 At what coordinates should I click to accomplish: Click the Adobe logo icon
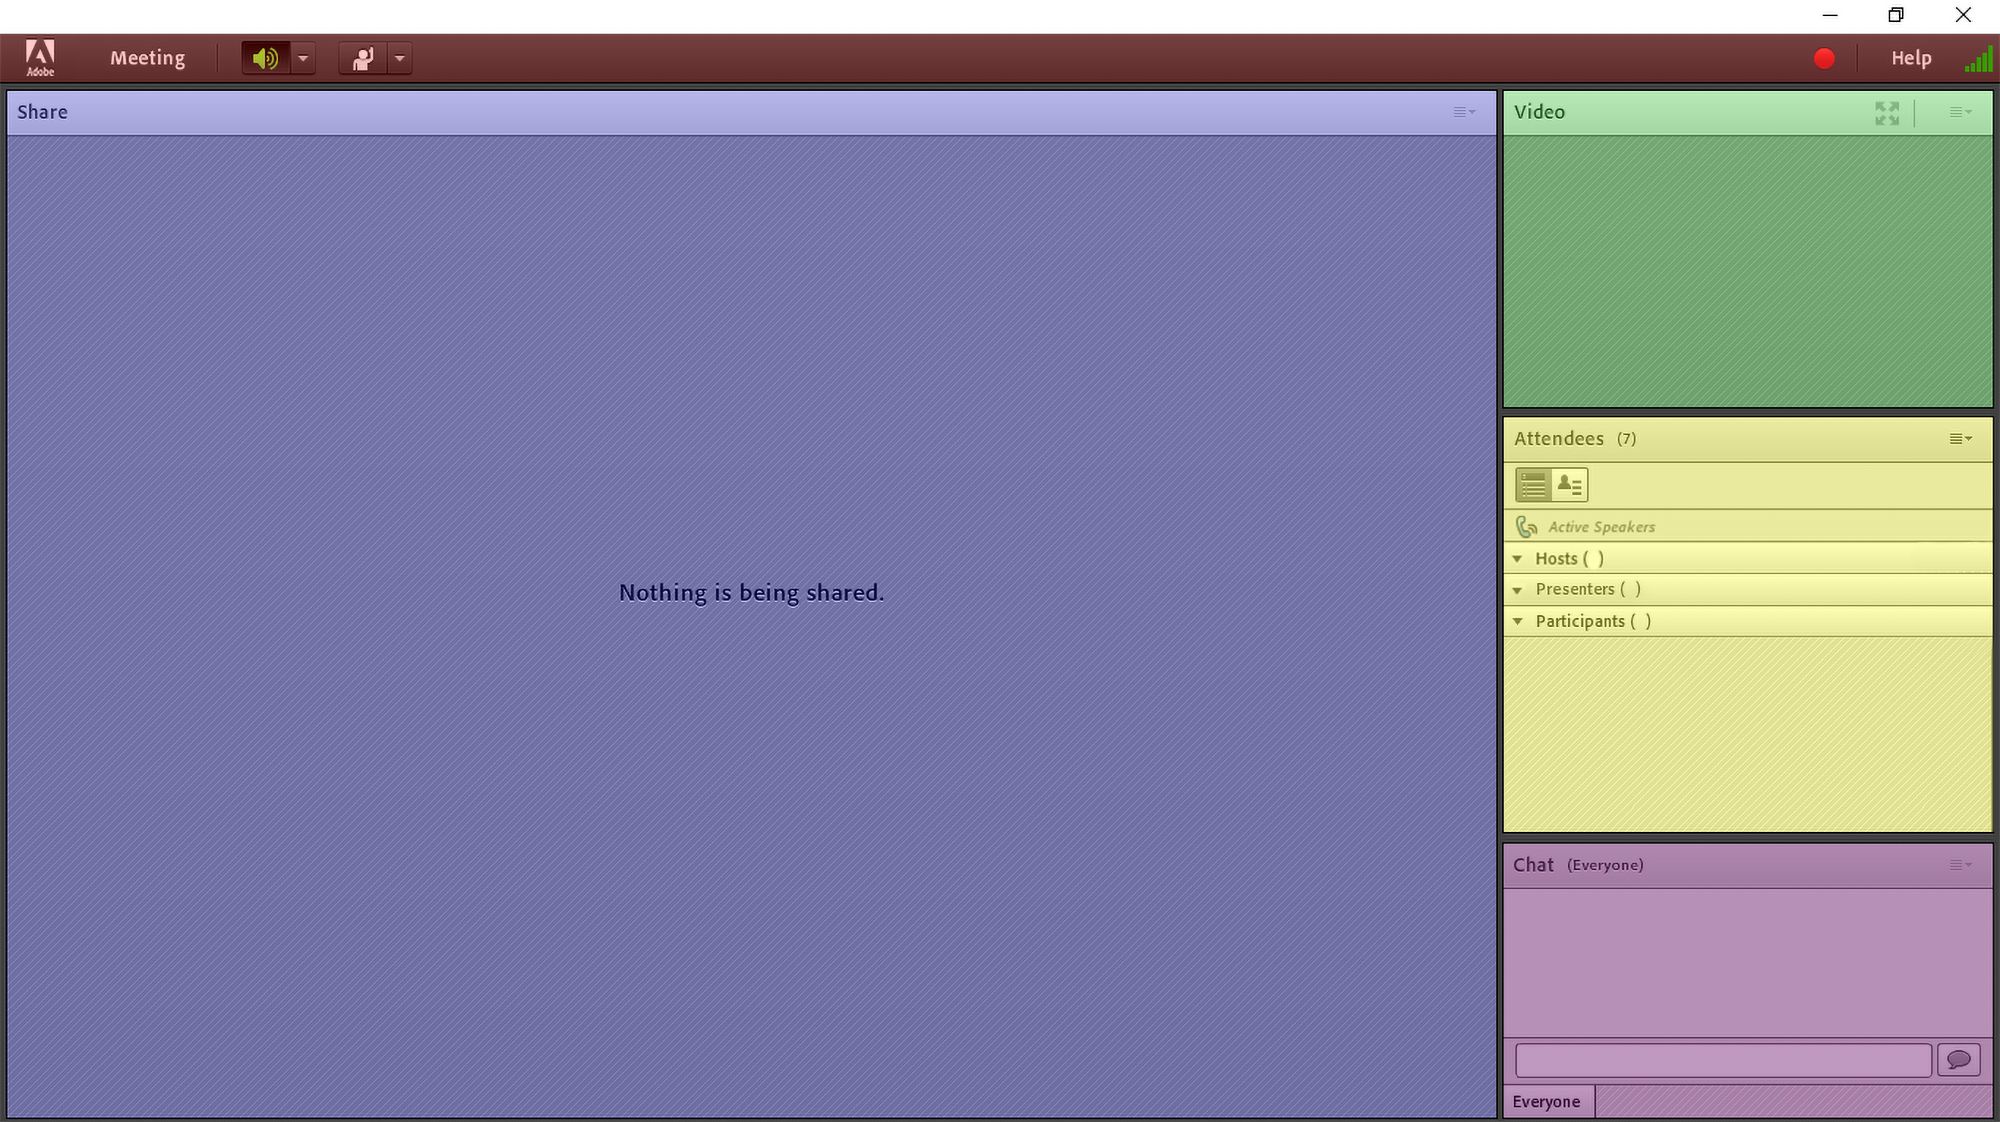[x=40, y=58]
